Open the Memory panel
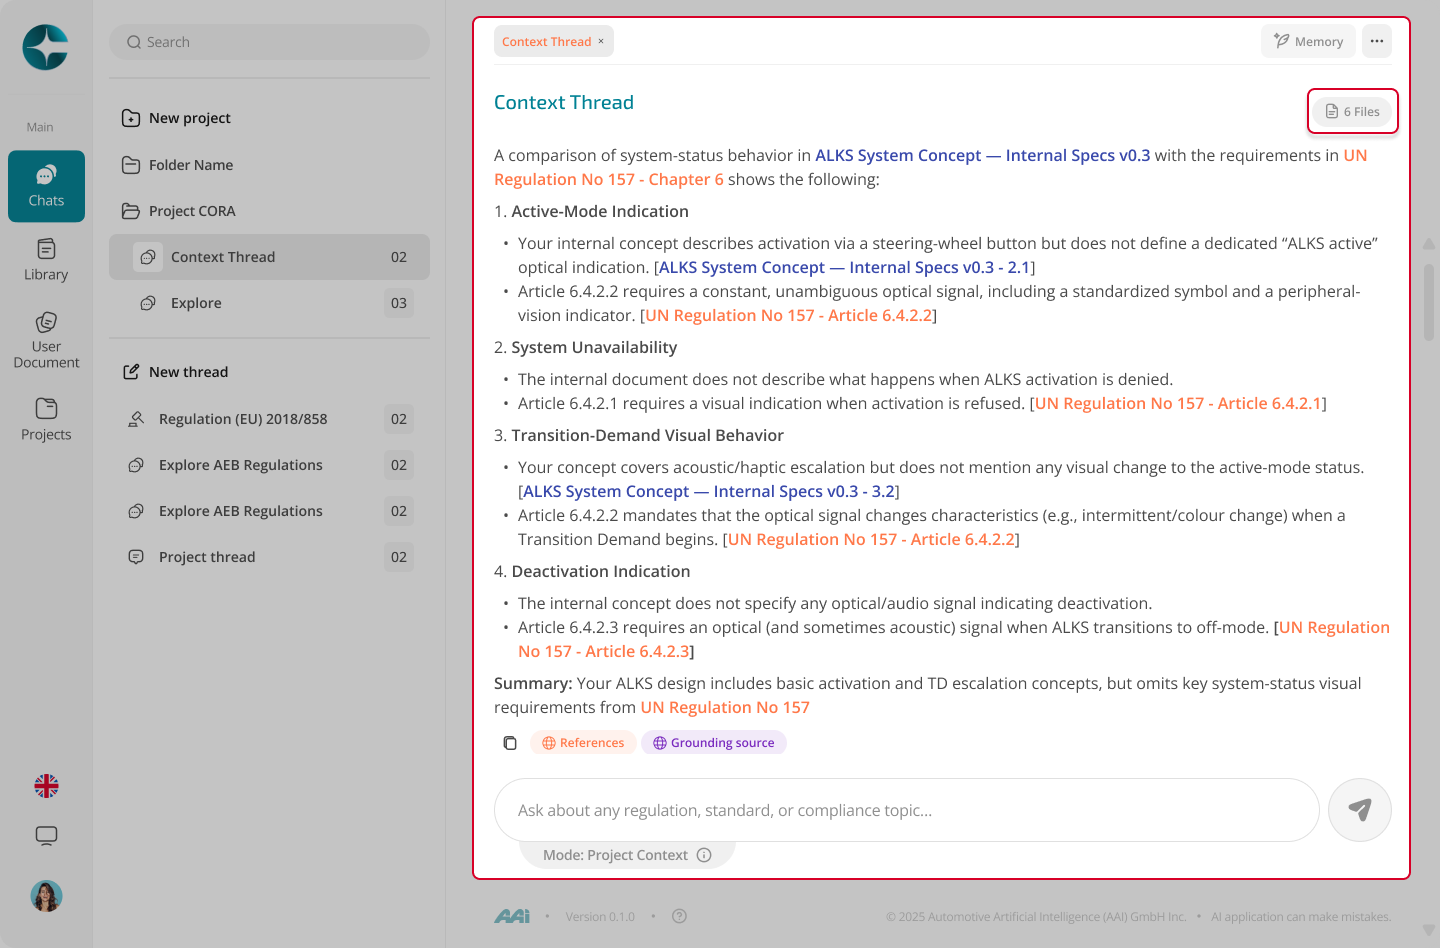 1308,41
